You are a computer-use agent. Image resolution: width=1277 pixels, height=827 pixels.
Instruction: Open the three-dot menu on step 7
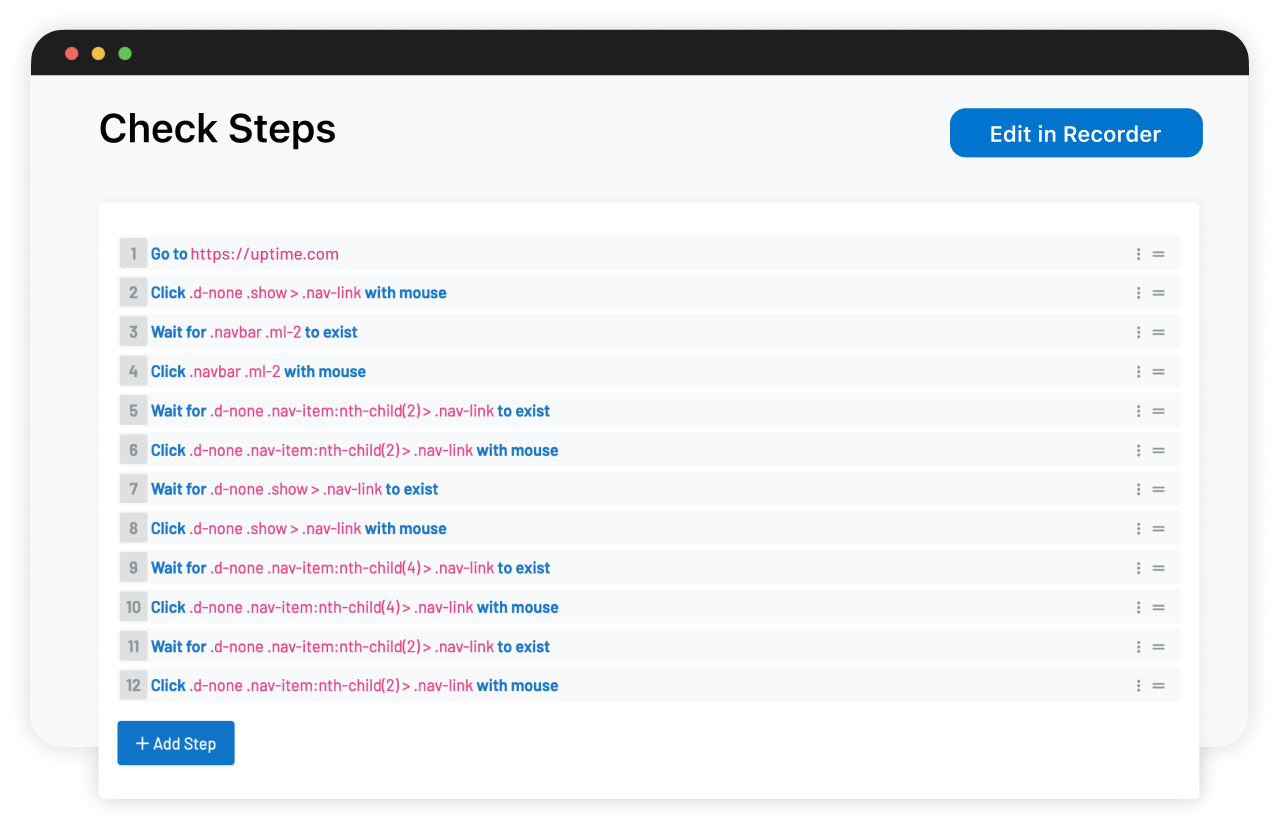pyautogui.click(x=1138, y=489)
